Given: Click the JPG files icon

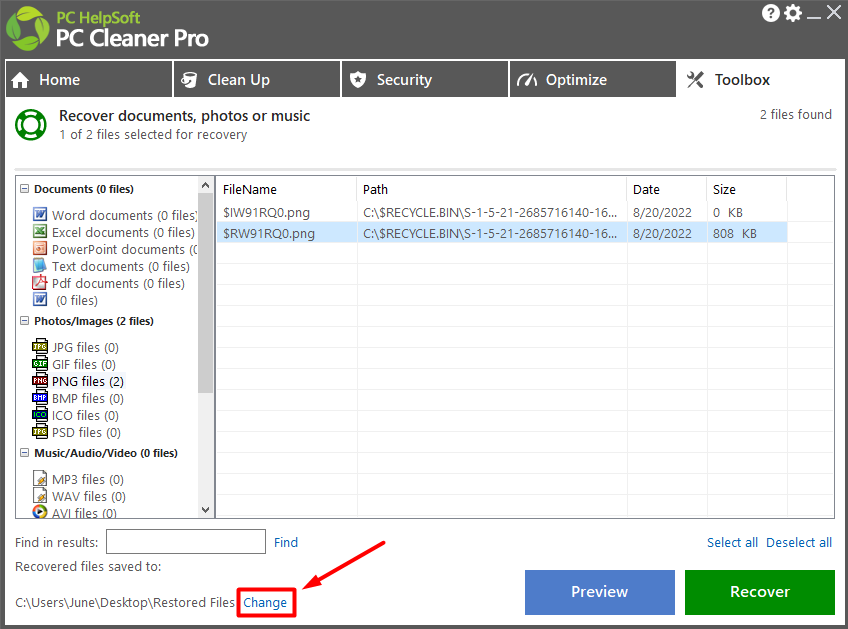Looking at the screenshot, I should [x=39, y=346].
